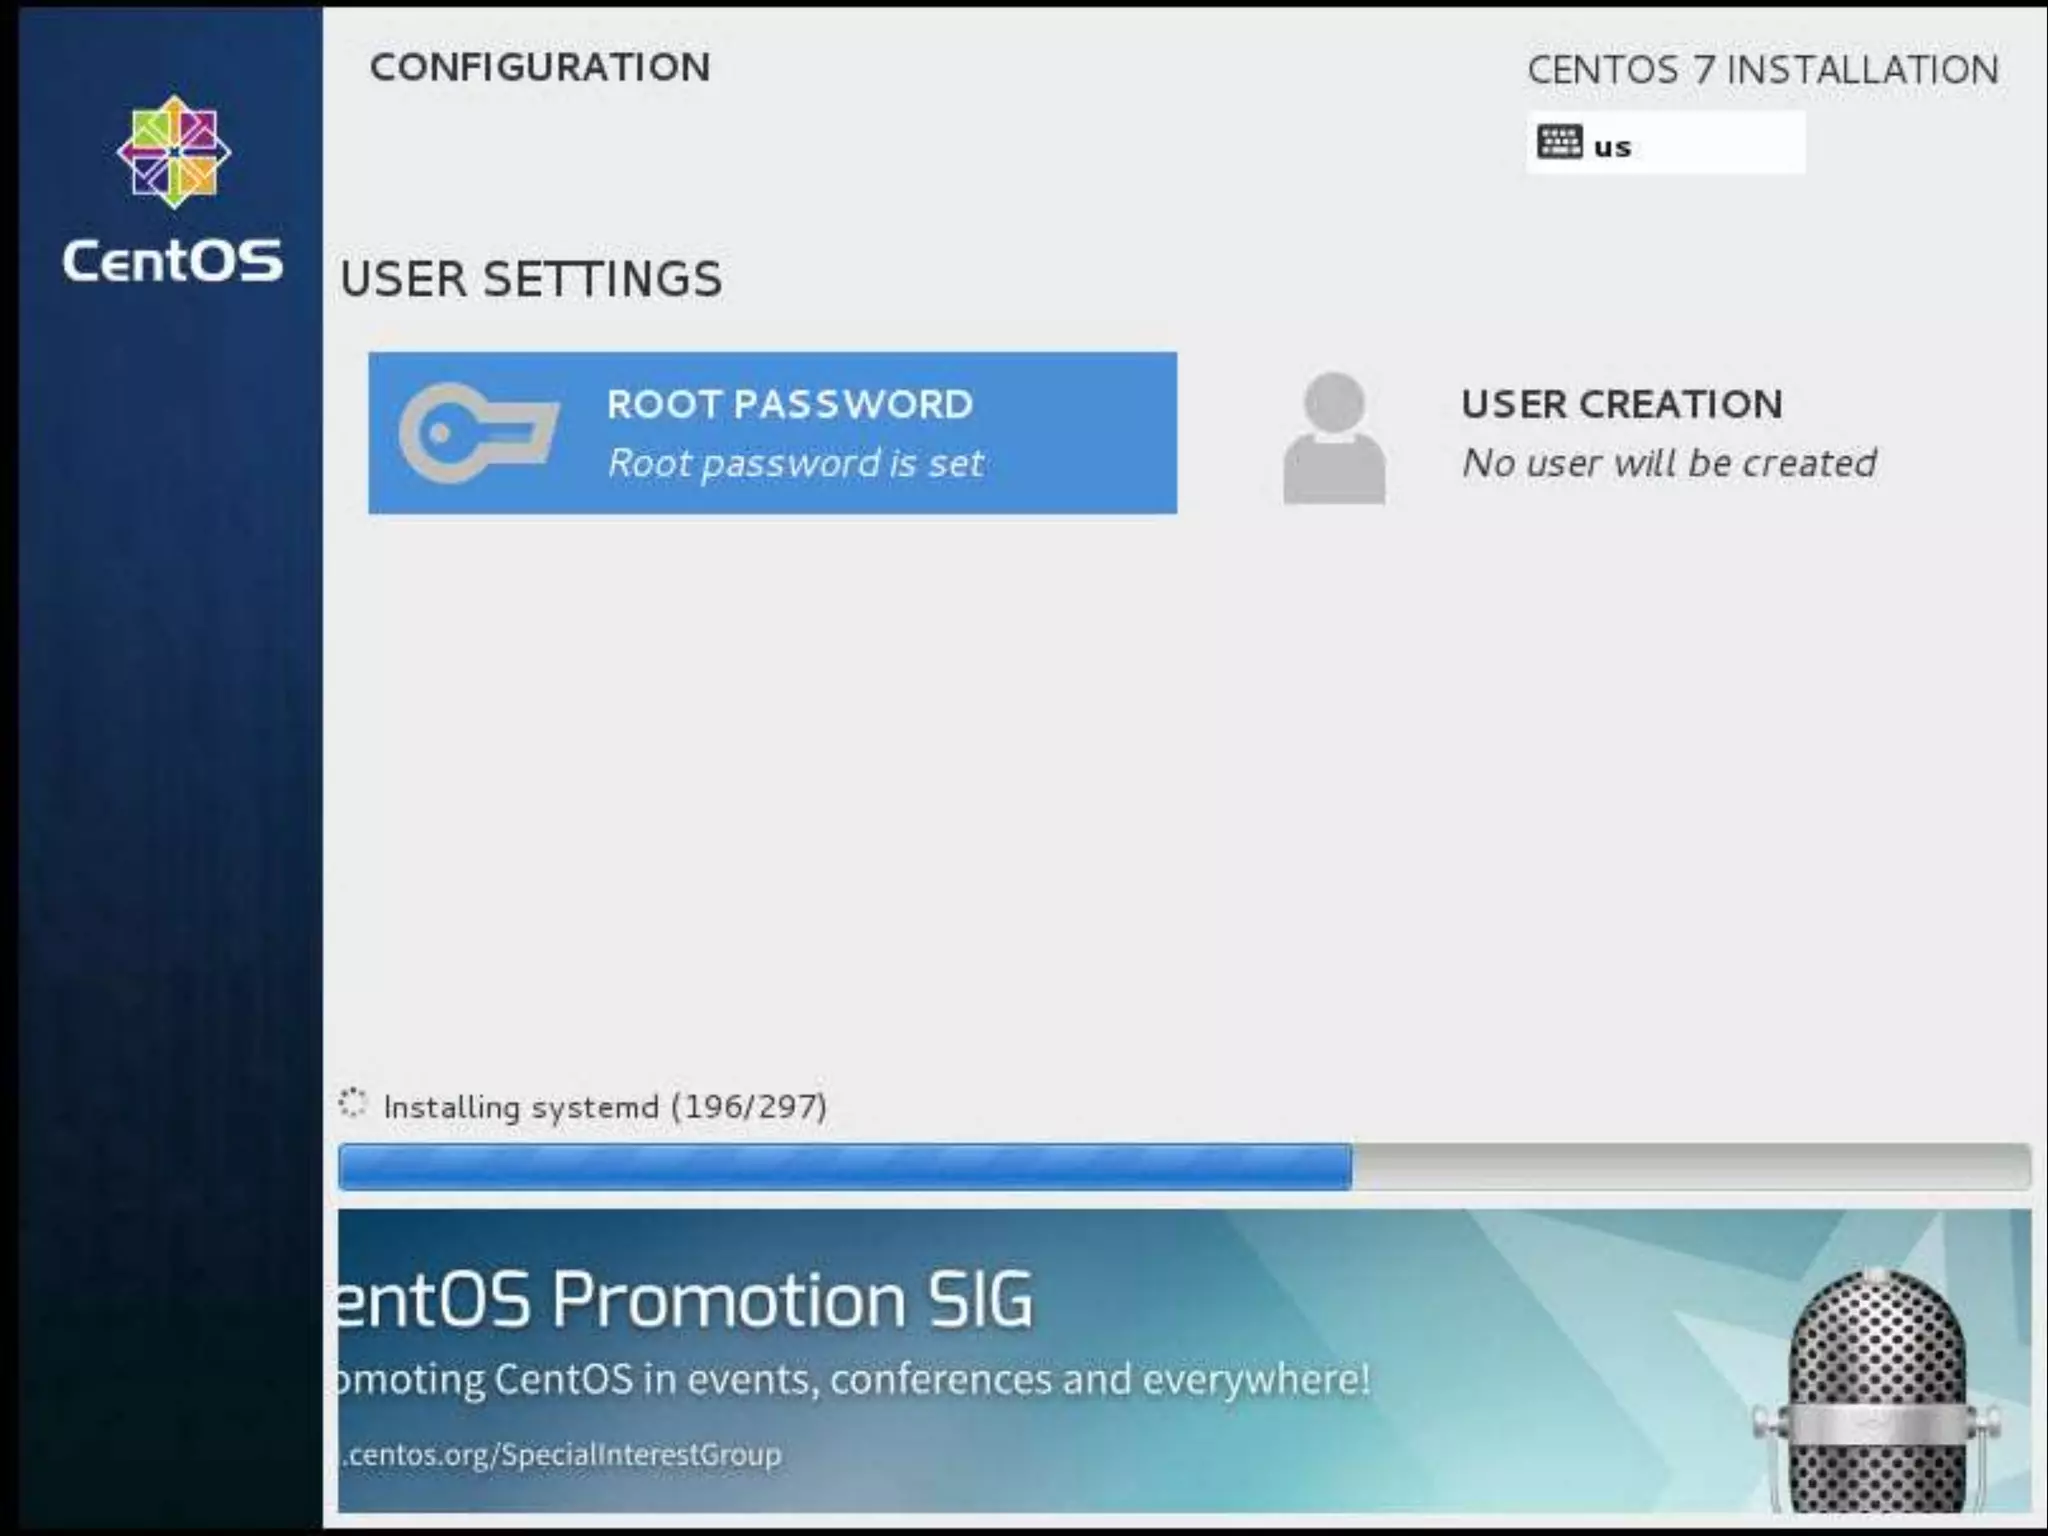The width and height of the screenshot is (2048, 1536).
Task: Click the spinner next to Installing systemd
Action: [352, 1102]
